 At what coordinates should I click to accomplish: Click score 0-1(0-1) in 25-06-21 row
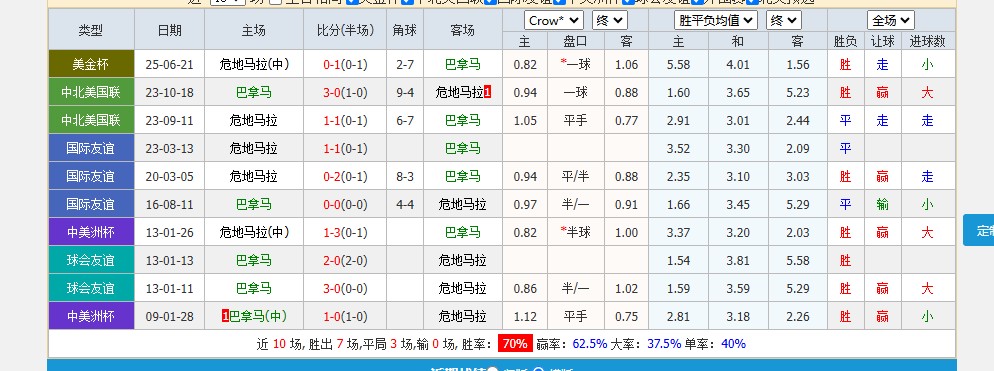tap(345, 65)
